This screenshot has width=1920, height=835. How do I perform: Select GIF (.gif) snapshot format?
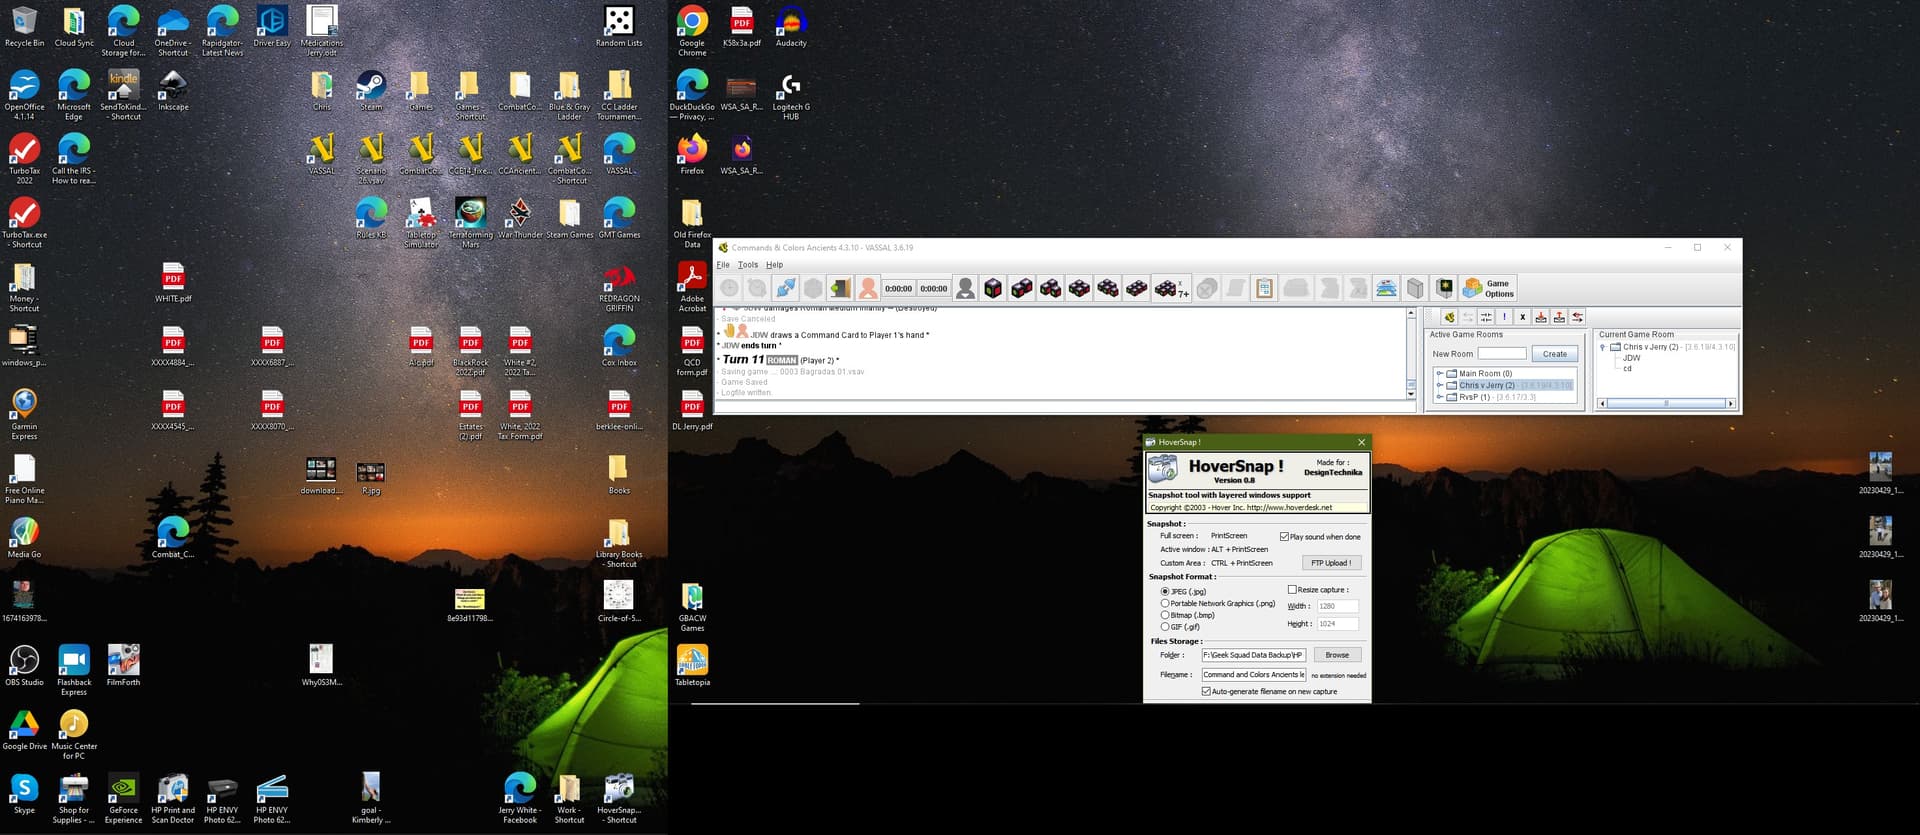(x=1165, y=627)
